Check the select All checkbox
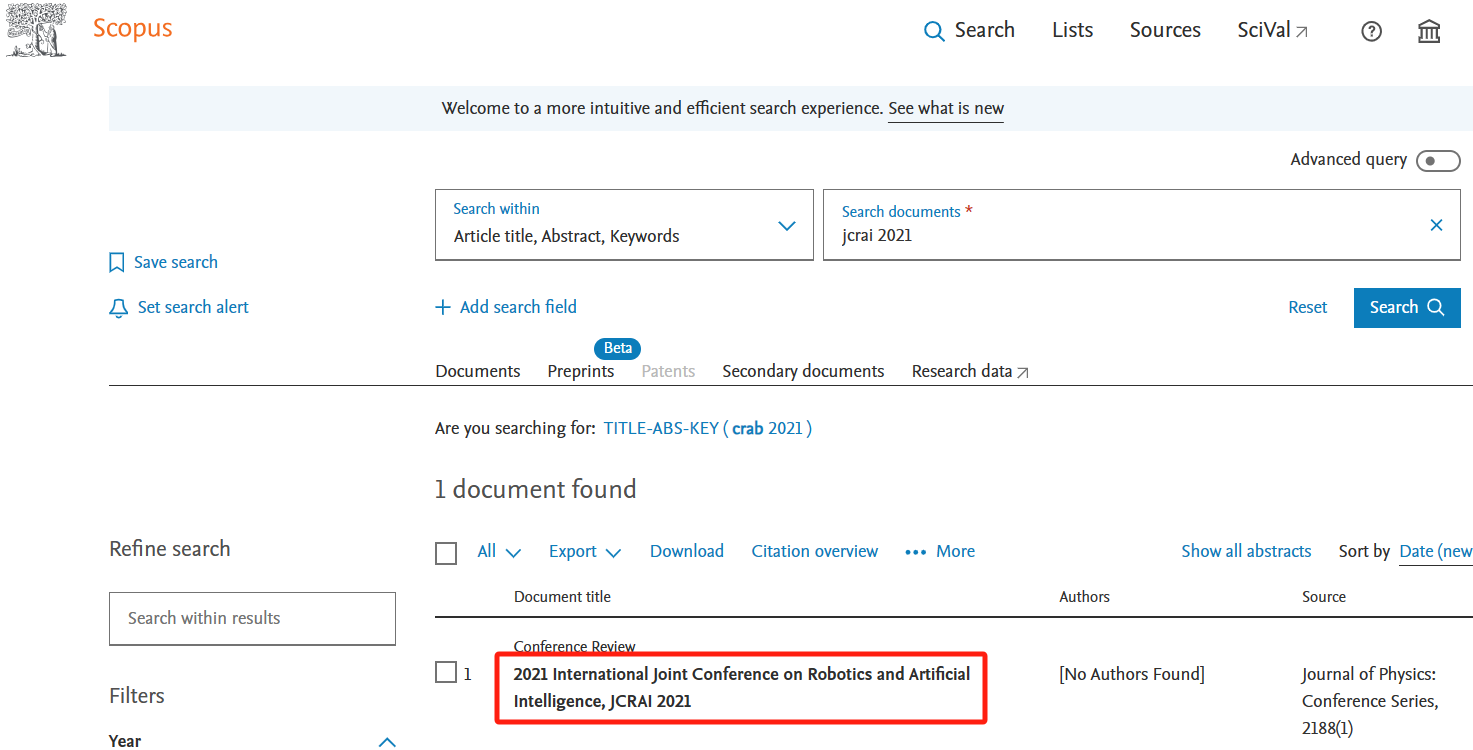This screenshot has height=750, width=1473. (x=446, y=553)
